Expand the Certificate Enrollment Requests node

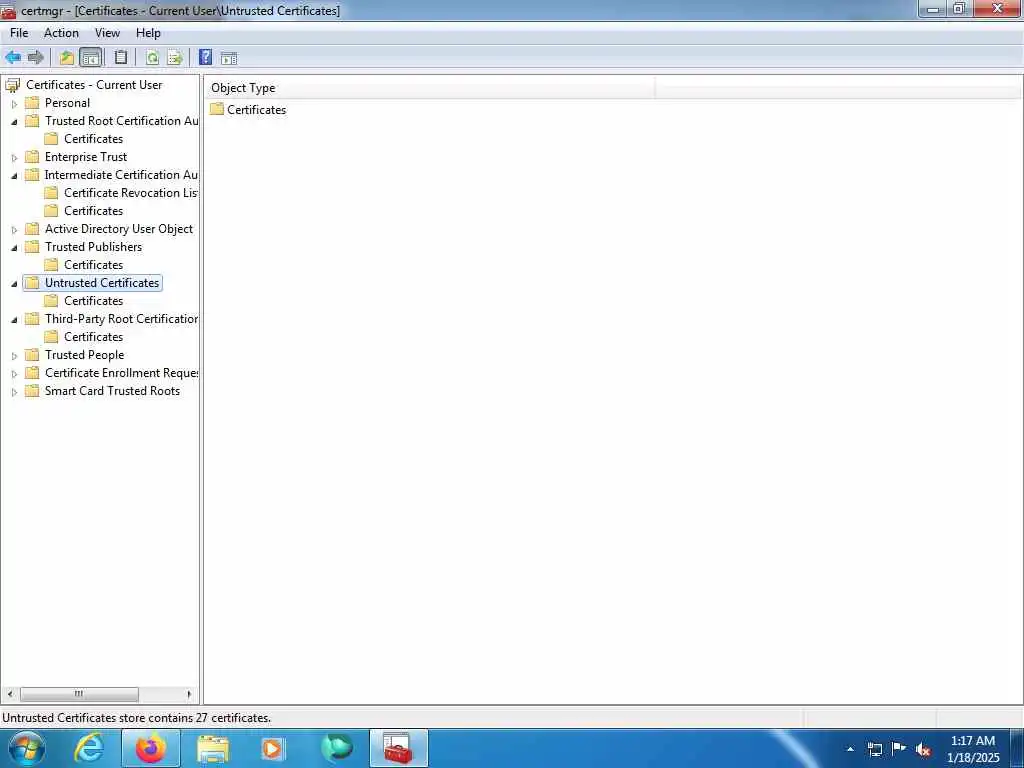click(14, 374)
